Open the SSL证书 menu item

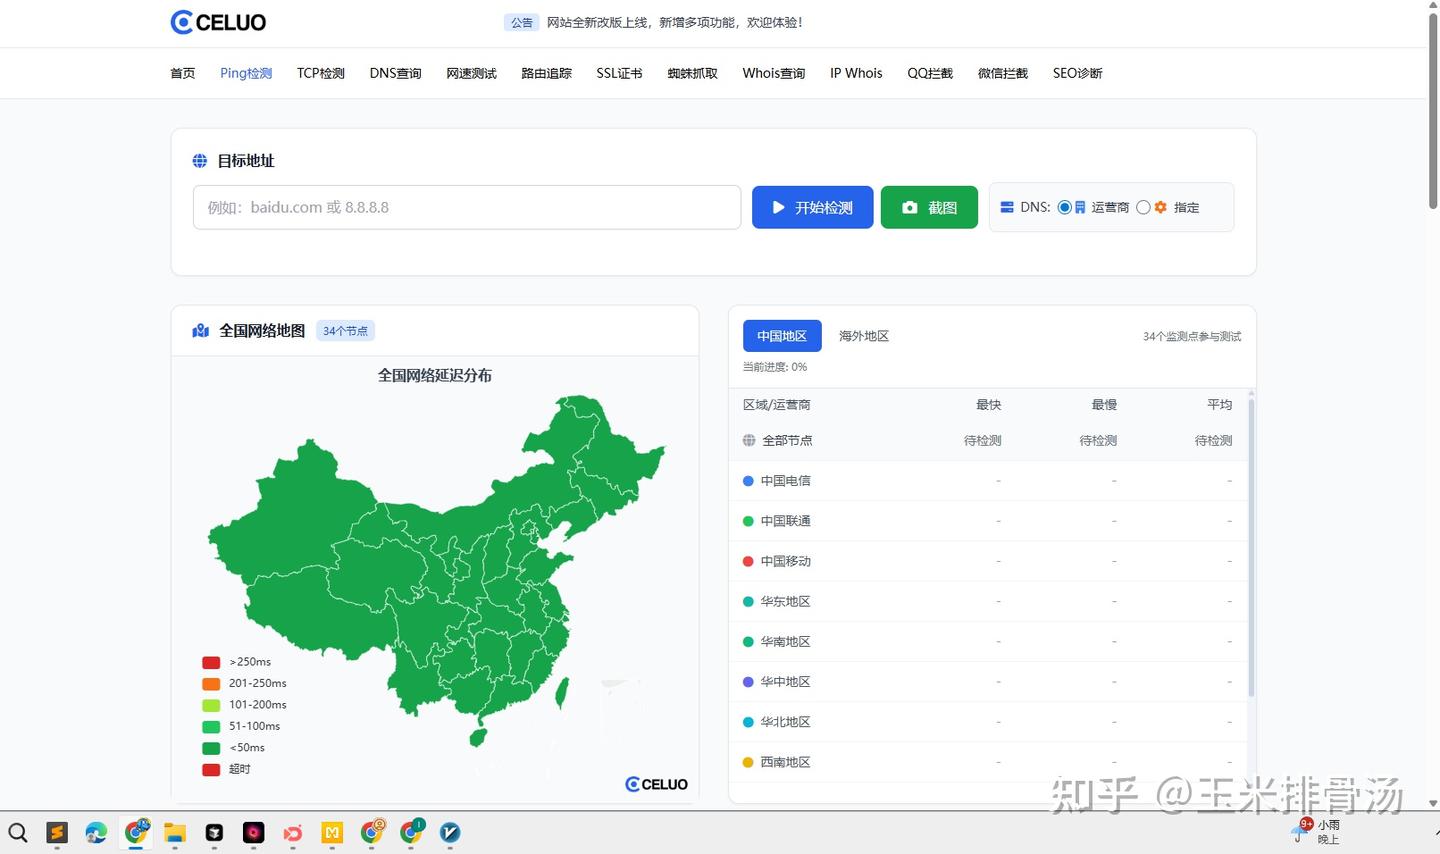tap(618, 72)
